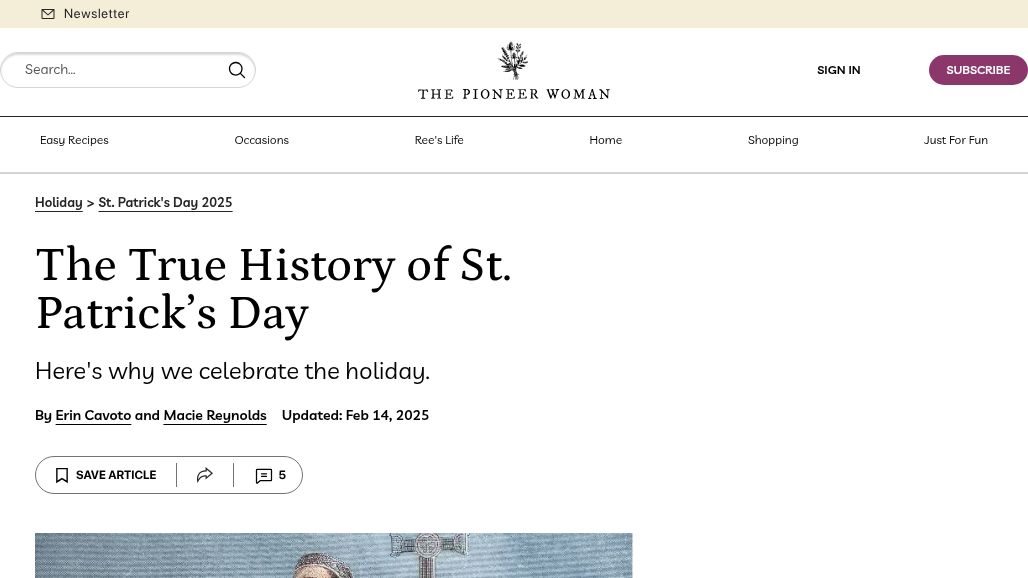
Task: Click the share arrow icon
Action: click(205, 475)
